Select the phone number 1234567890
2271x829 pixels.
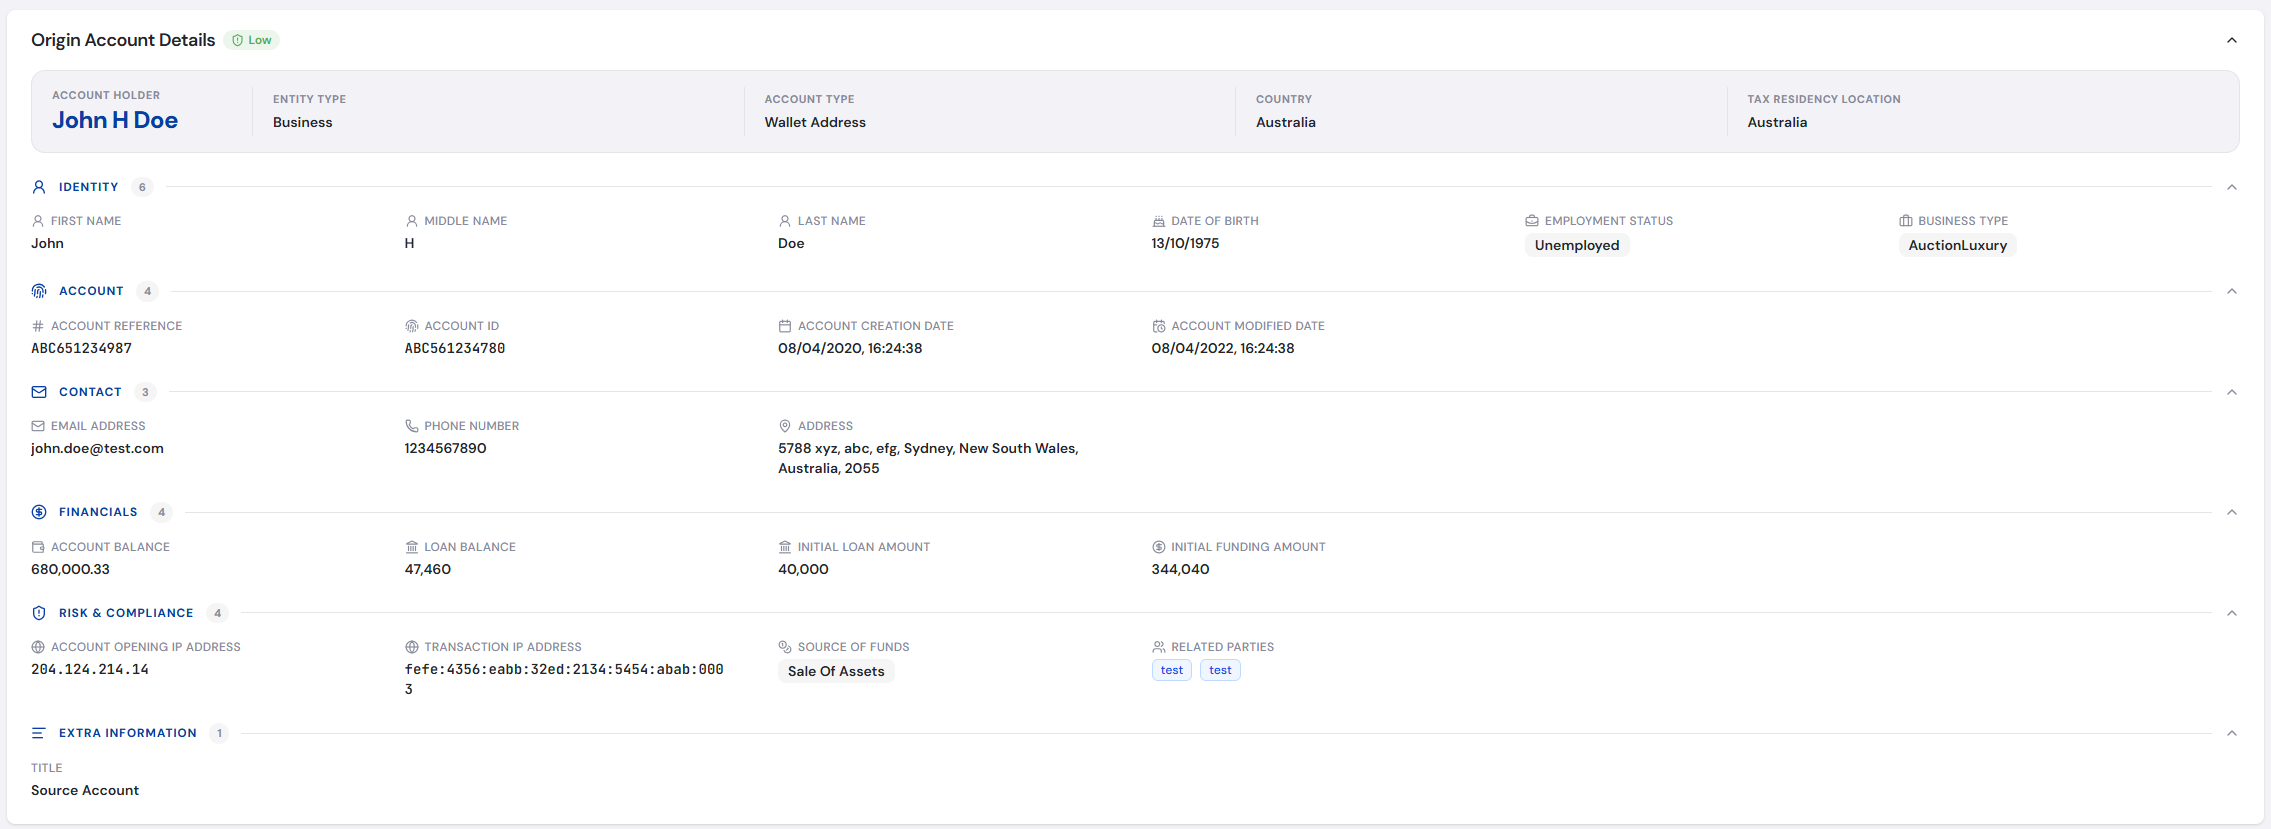click(x=445, y=448)
